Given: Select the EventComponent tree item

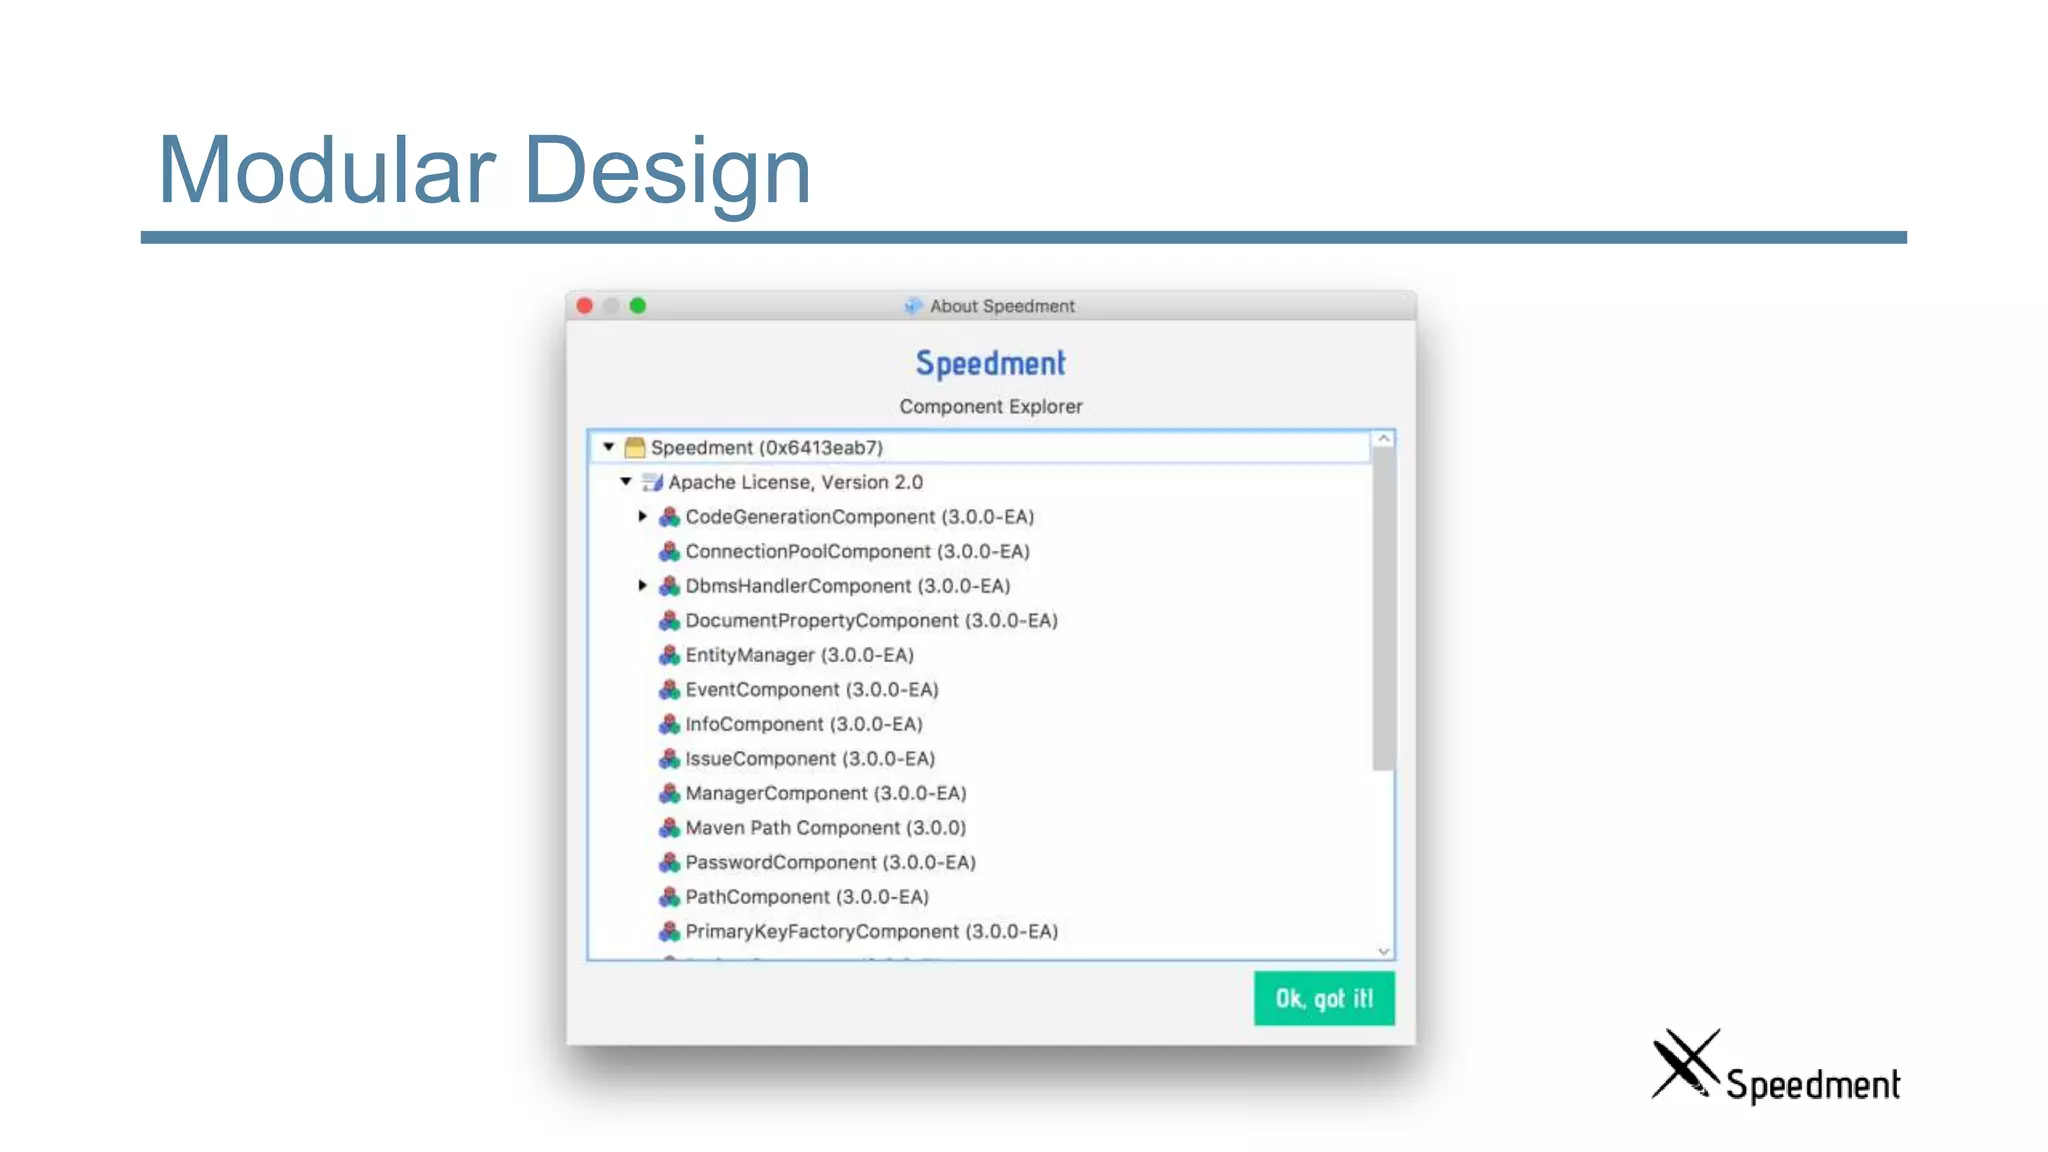Looking at the screenshot, I should click(811, 690).
